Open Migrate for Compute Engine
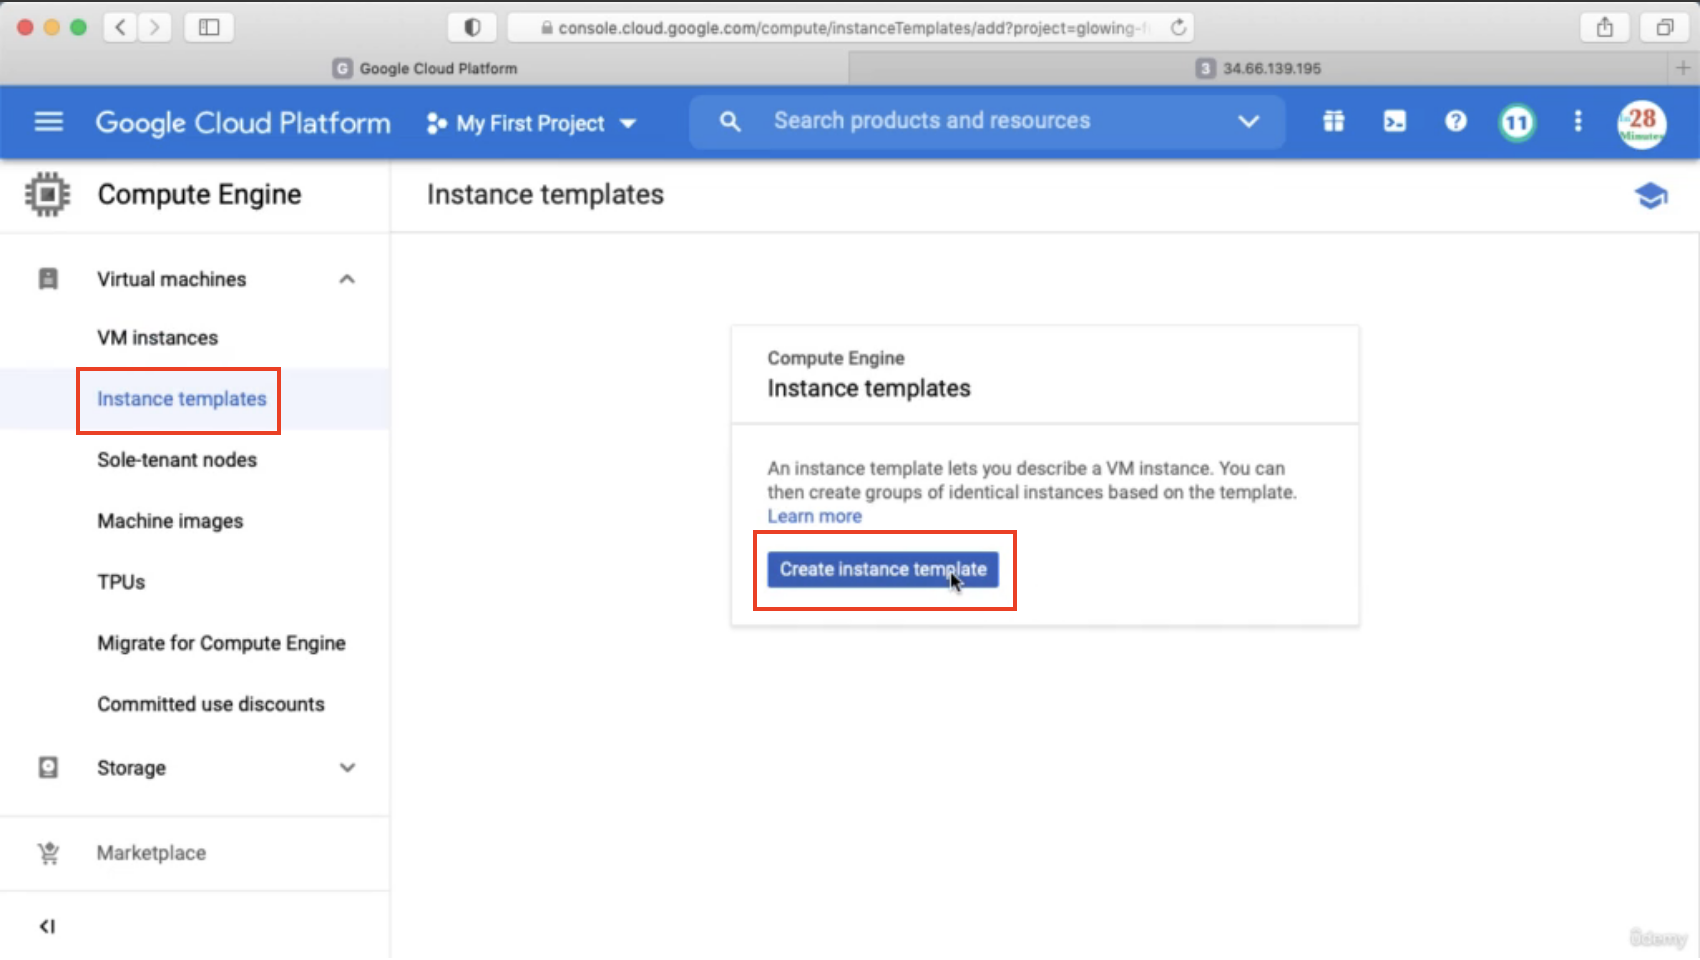 click(221, 643)
